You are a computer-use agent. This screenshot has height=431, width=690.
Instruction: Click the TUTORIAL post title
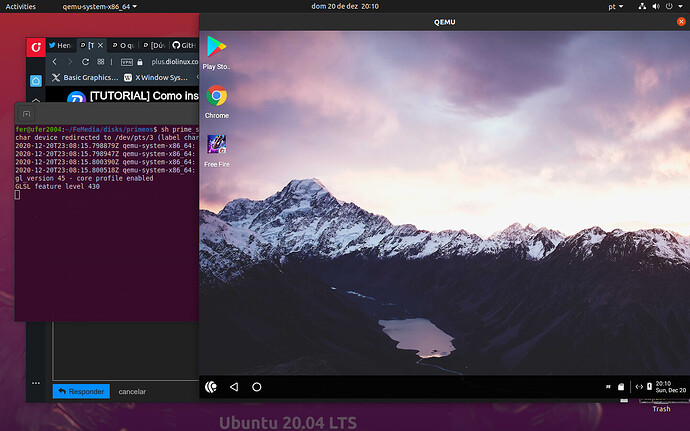coord(144,96)
